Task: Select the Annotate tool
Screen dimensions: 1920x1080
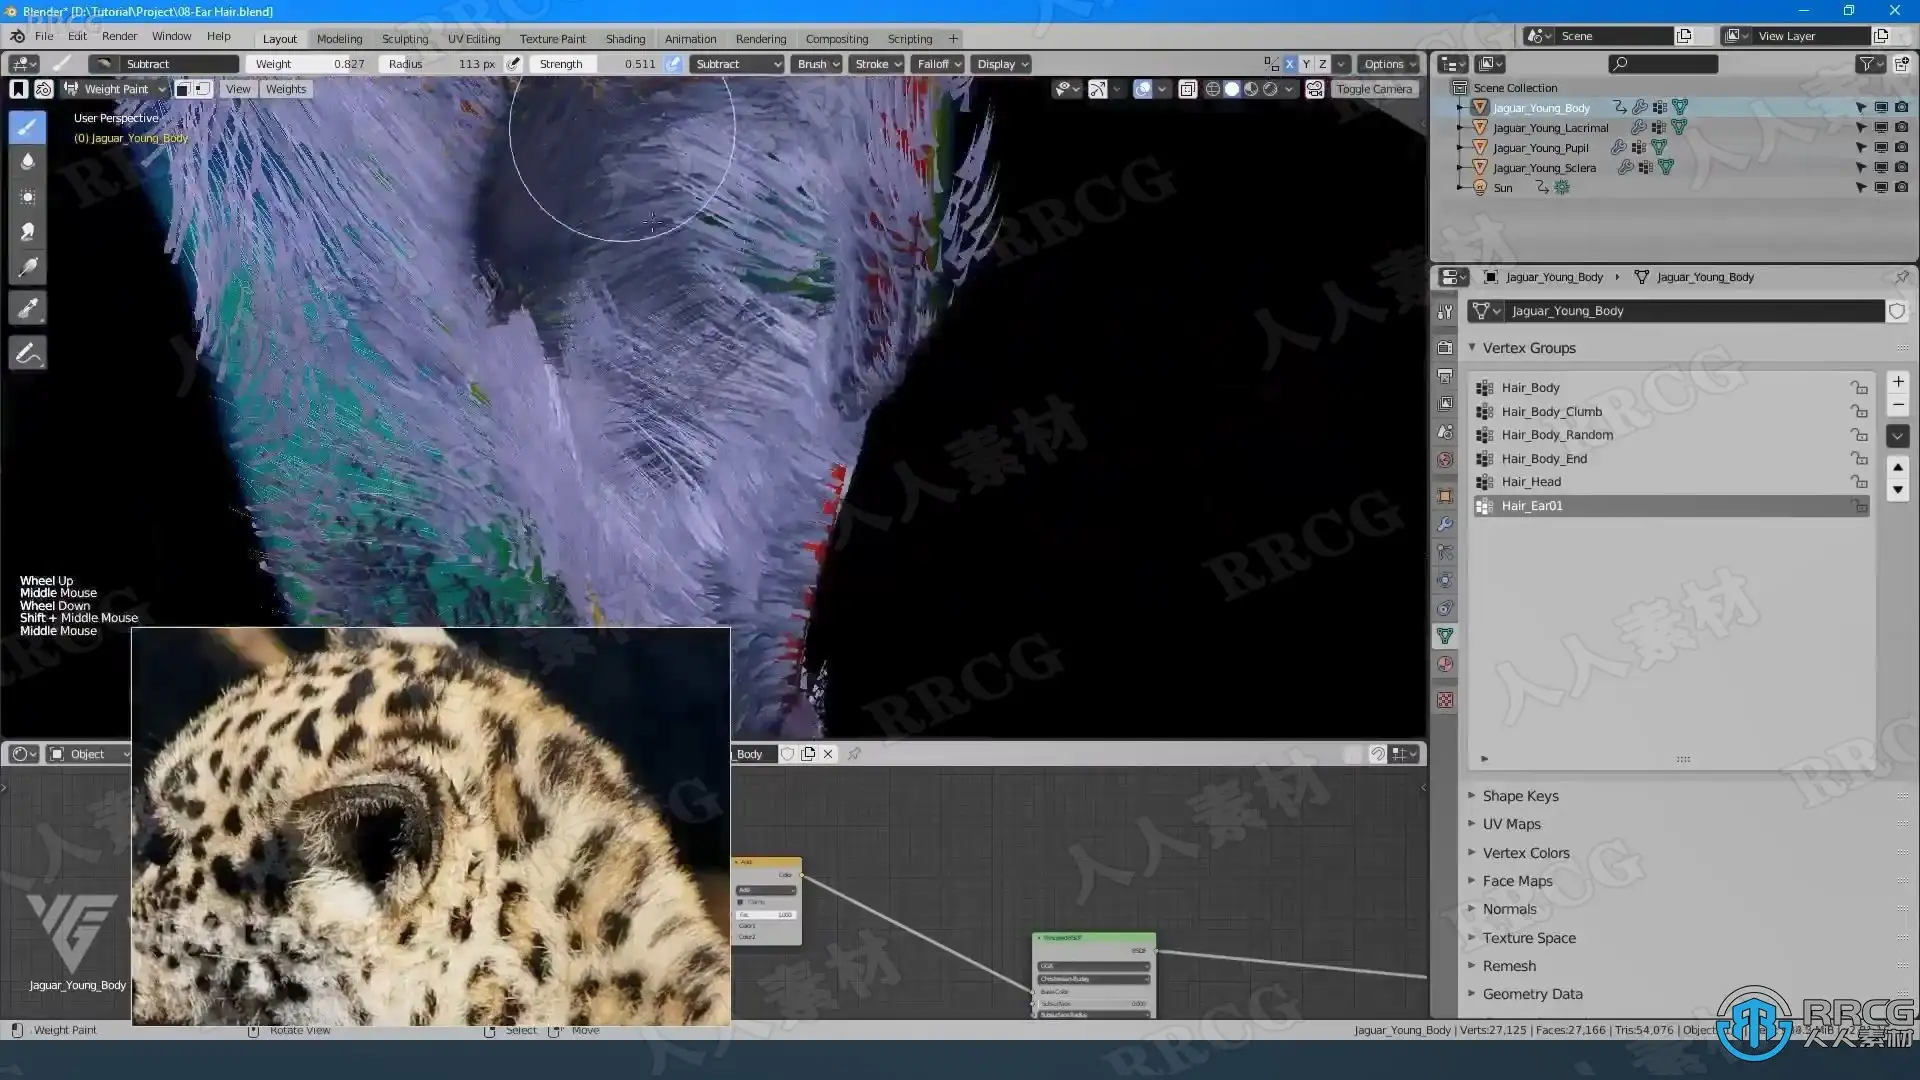Action: (27, 354)
